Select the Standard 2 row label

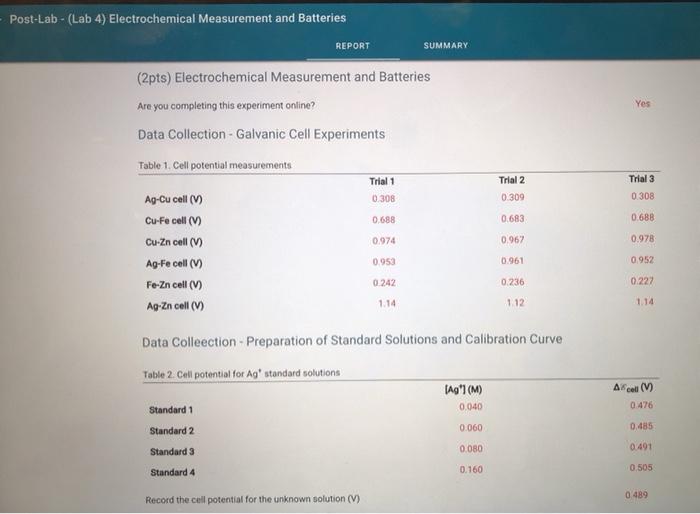[172, 430]
